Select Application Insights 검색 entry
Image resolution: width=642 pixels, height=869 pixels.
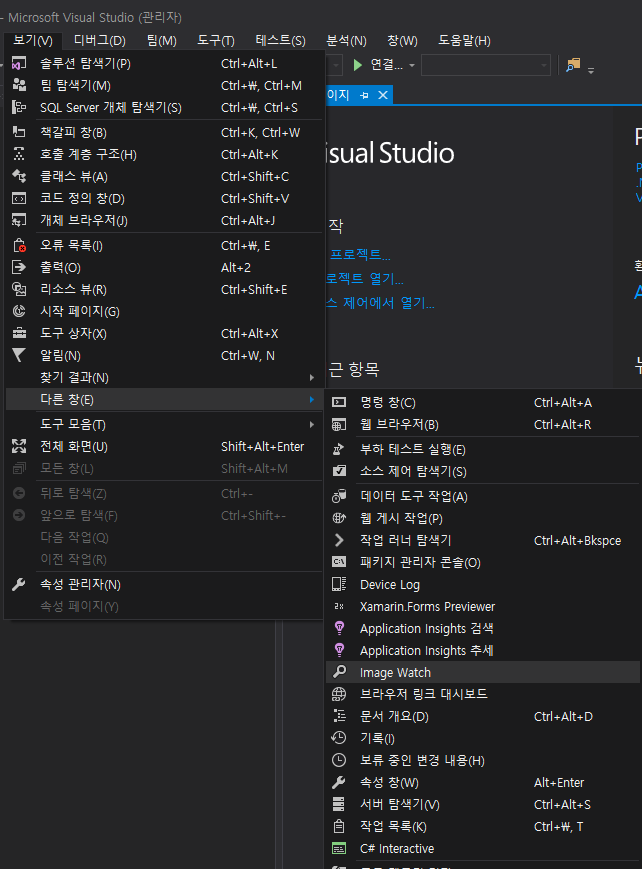click(482, 628)
